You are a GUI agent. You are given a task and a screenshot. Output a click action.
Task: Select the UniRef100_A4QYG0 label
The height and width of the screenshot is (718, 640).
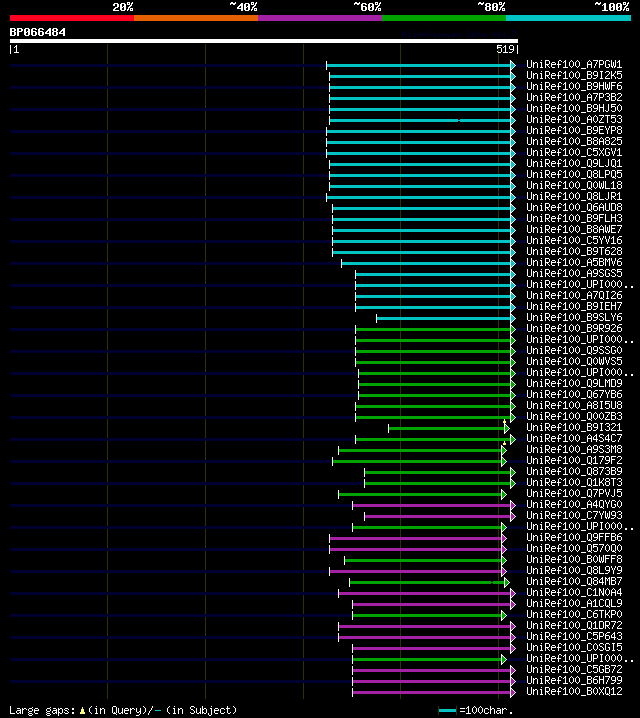[574, 504]
